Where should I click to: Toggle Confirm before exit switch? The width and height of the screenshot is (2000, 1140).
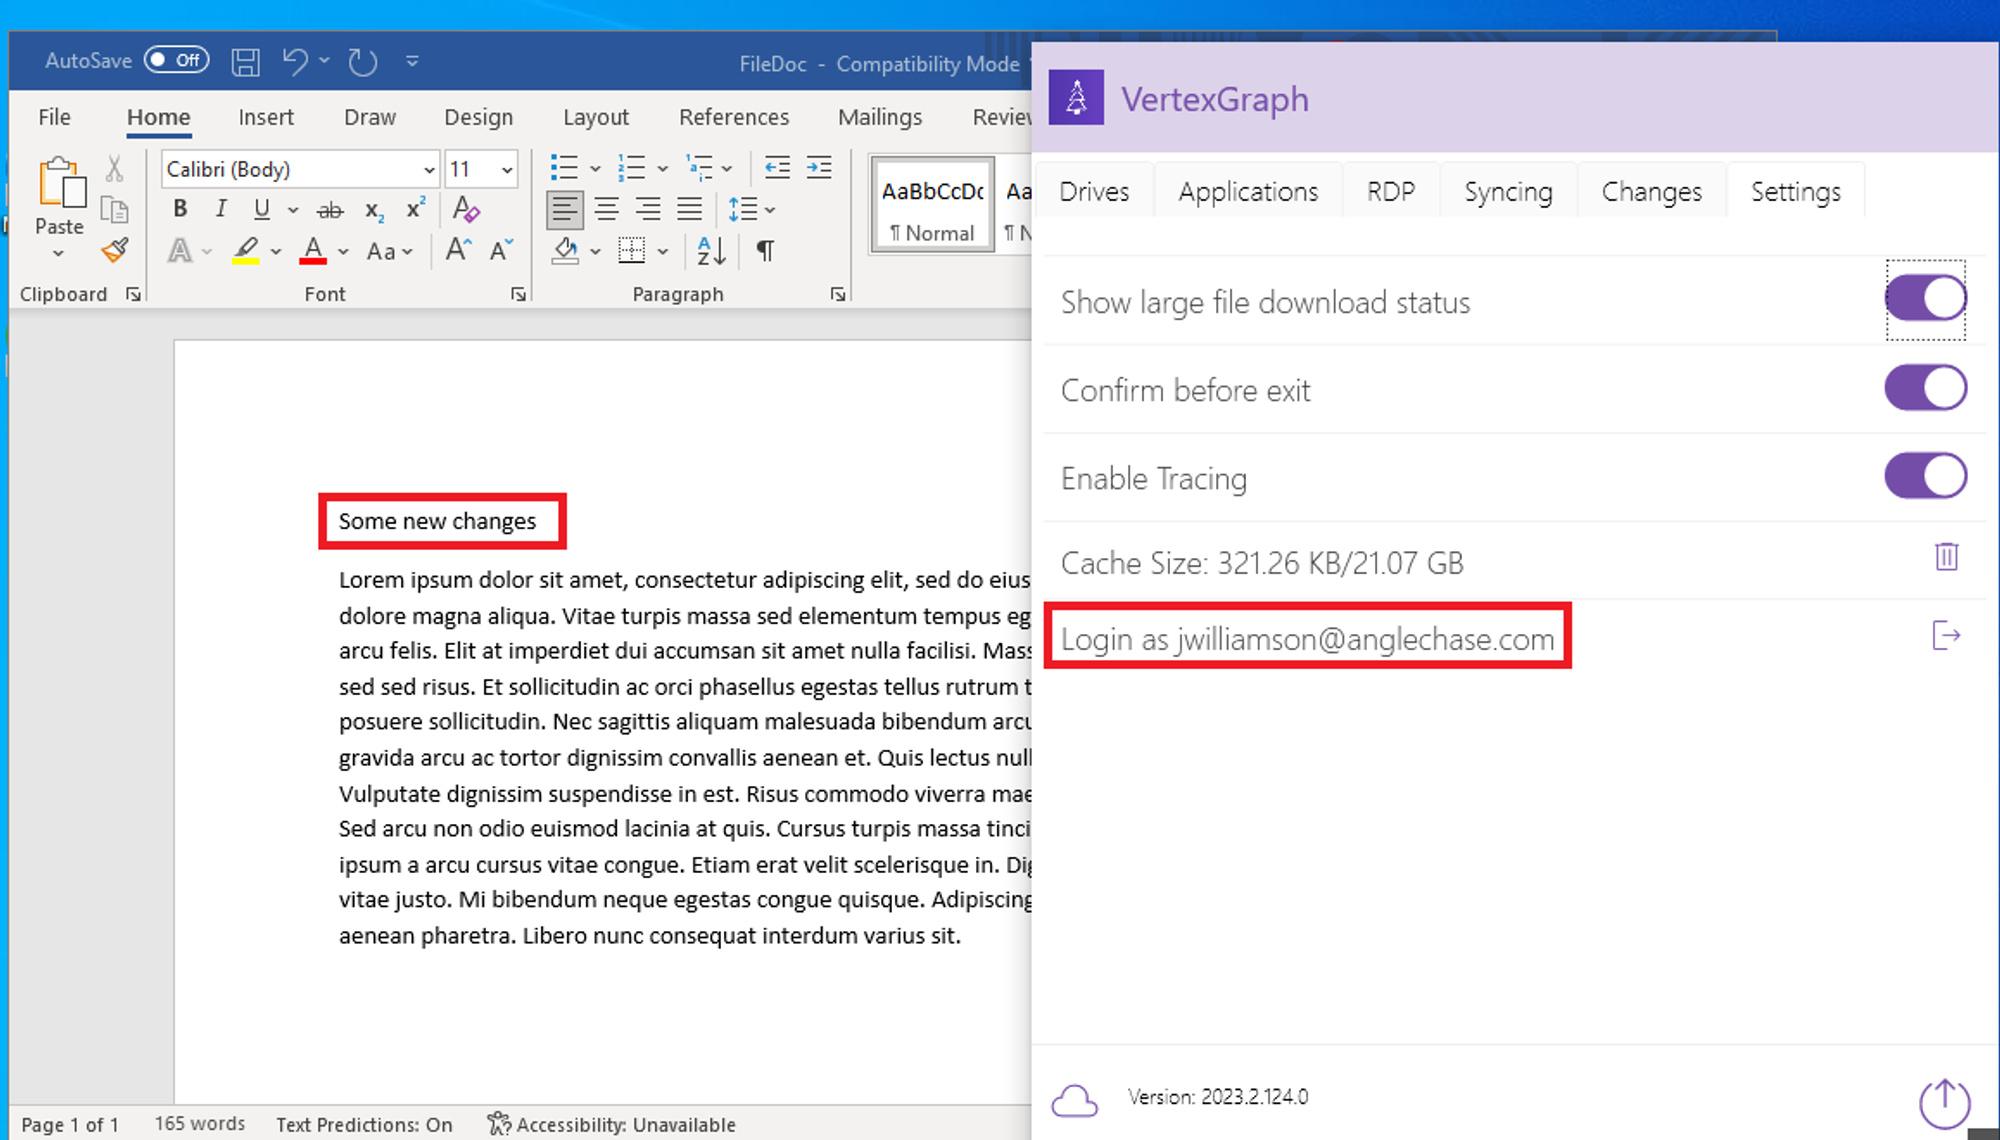click(x=1926, y=388)
